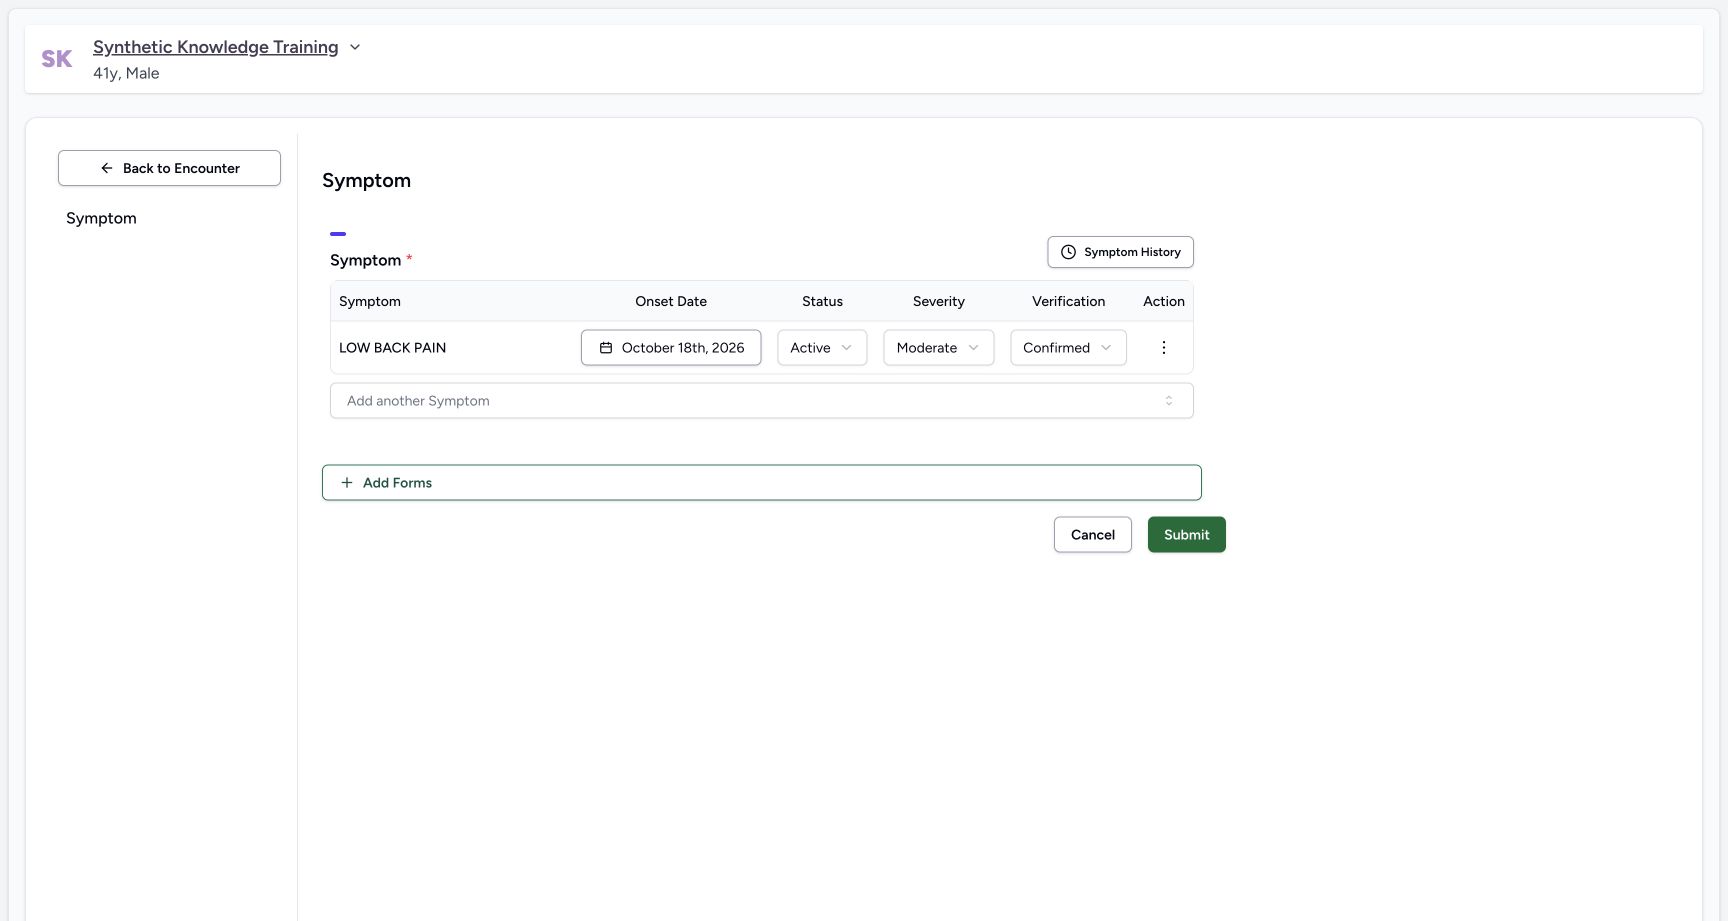1728x921 pixels.
Task: Open the October 18th, 2026 onset date picker
Action: point(671,348)
